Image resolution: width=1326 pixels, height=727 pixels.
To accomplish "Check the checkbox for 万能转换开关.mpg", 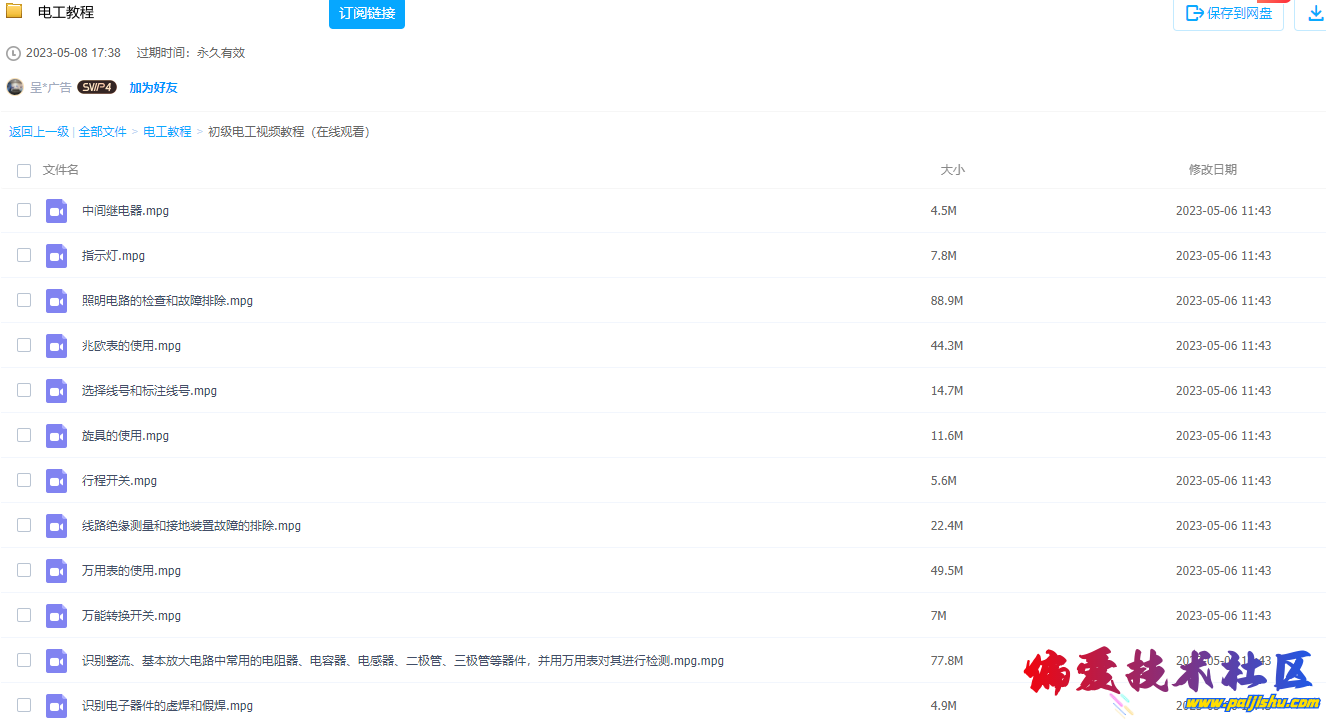I will point(23,615).
